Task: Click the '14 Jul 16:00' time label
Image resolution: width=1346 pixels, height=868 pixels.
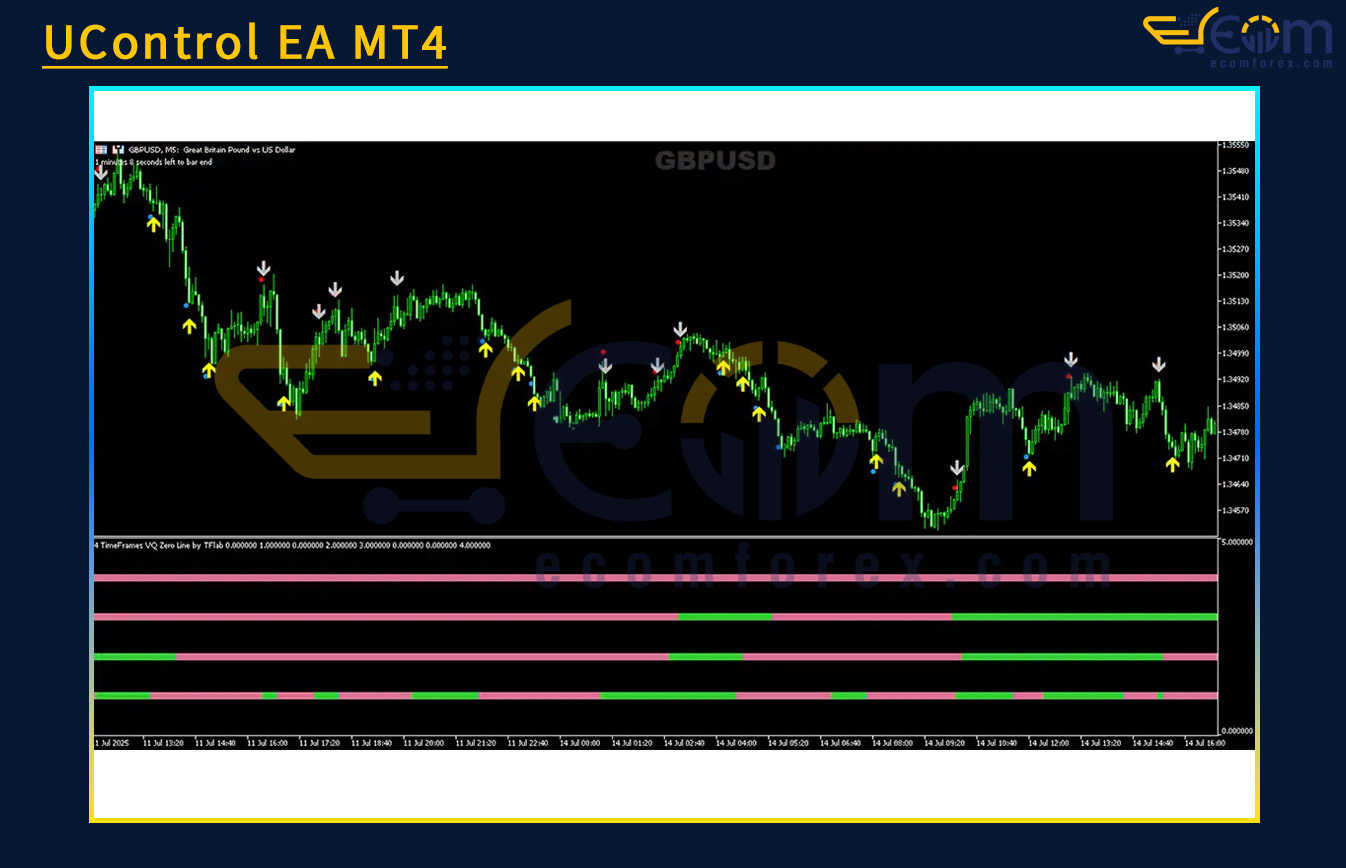Action: (x=1204, y=743)
